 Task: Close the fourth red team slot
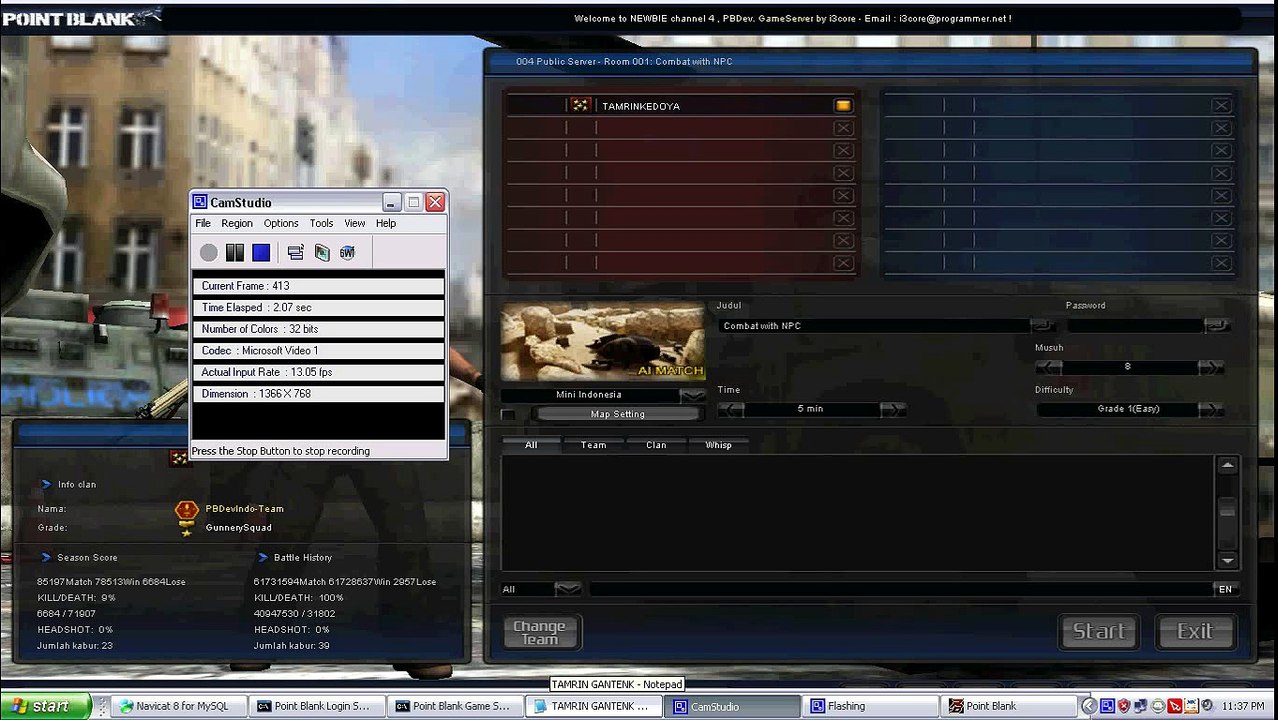(843, 173)
